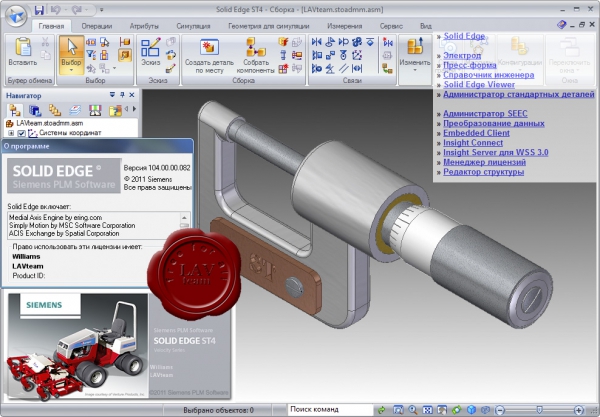This screenshot has height=417, width=600.
Task: Open the selection filter funnel icon
Action: (91, 55)
